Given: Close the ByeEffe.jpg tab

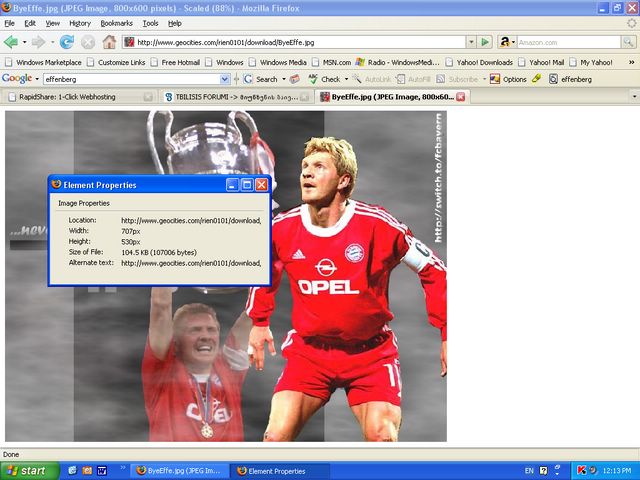Looking at the screenshot, I should (x=460, y=97).
